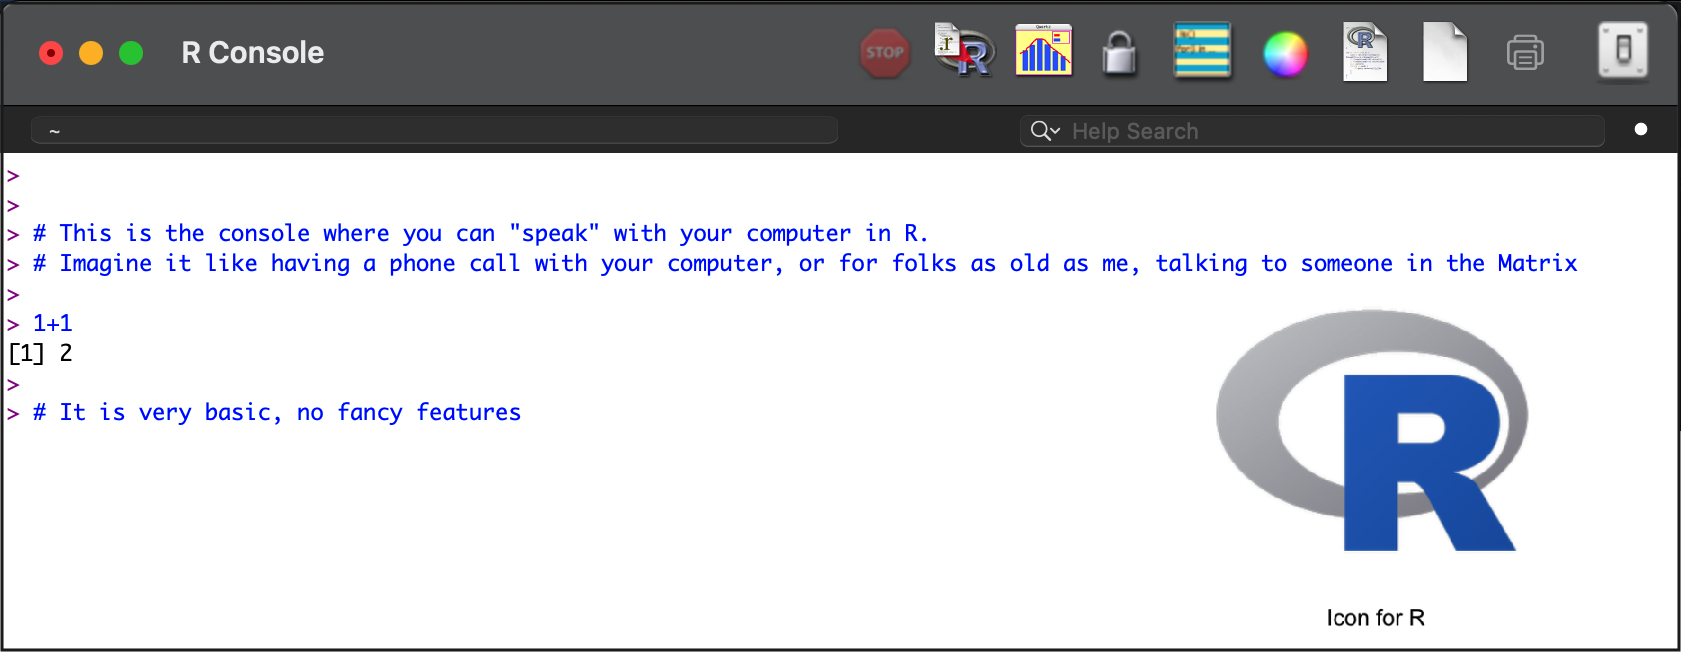Viewport: 1682px width, 654px height.
Task: Click the red STOP sign icon
Action: [885, 53]
